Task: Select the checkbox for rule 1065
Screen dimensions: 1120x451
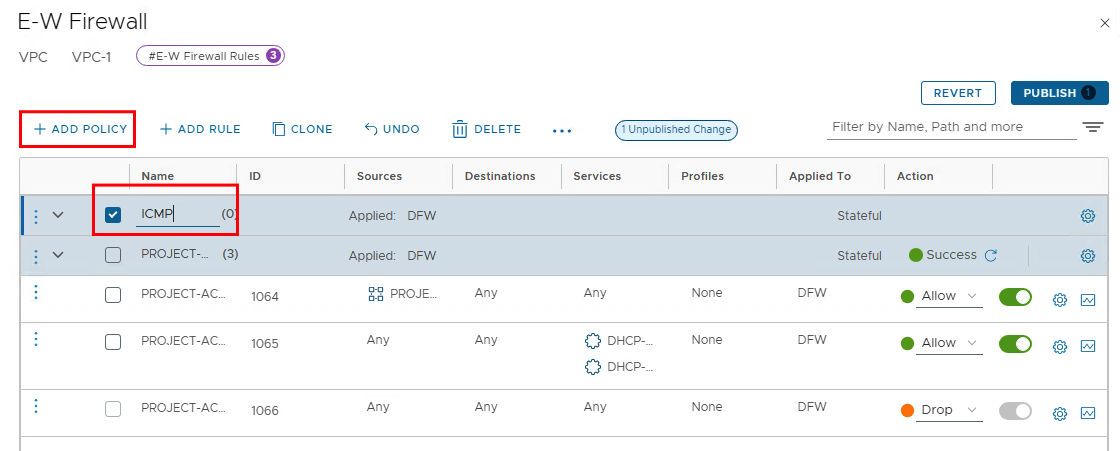Action: 113,342
